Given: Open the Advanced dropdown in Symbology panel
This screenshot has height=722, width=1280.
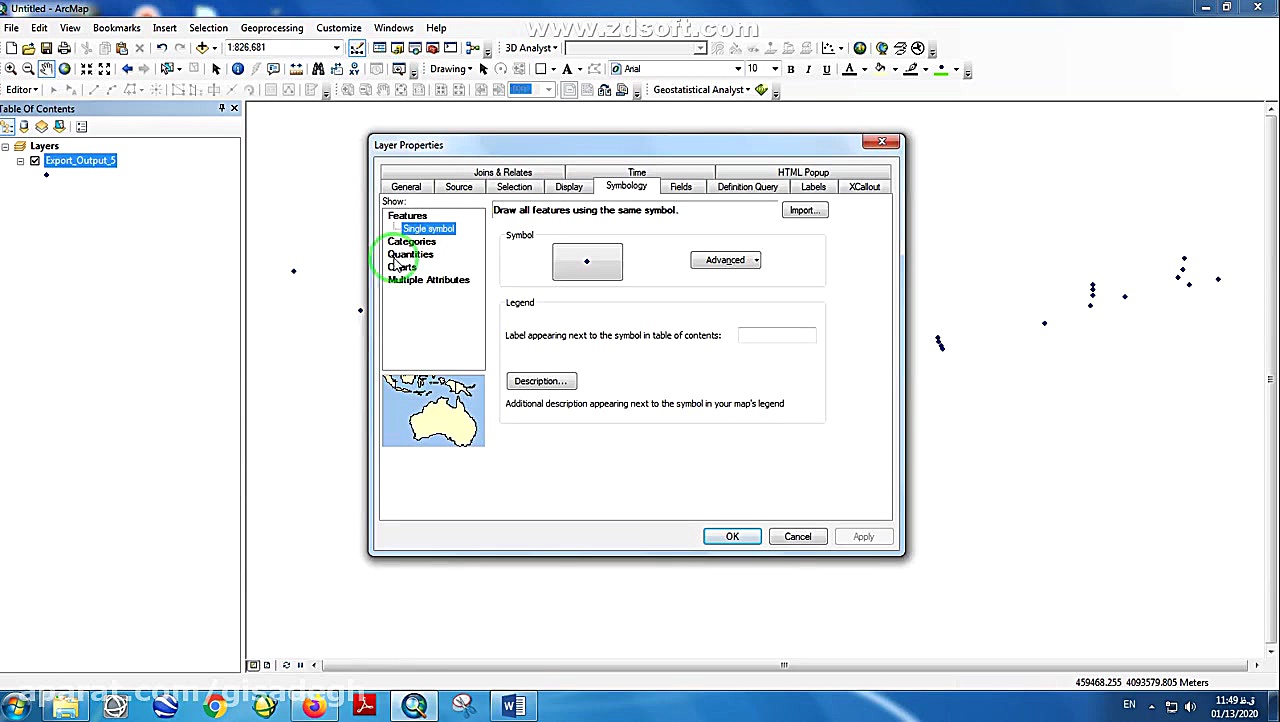Looking at the screenshot, I should coord(725,260).
